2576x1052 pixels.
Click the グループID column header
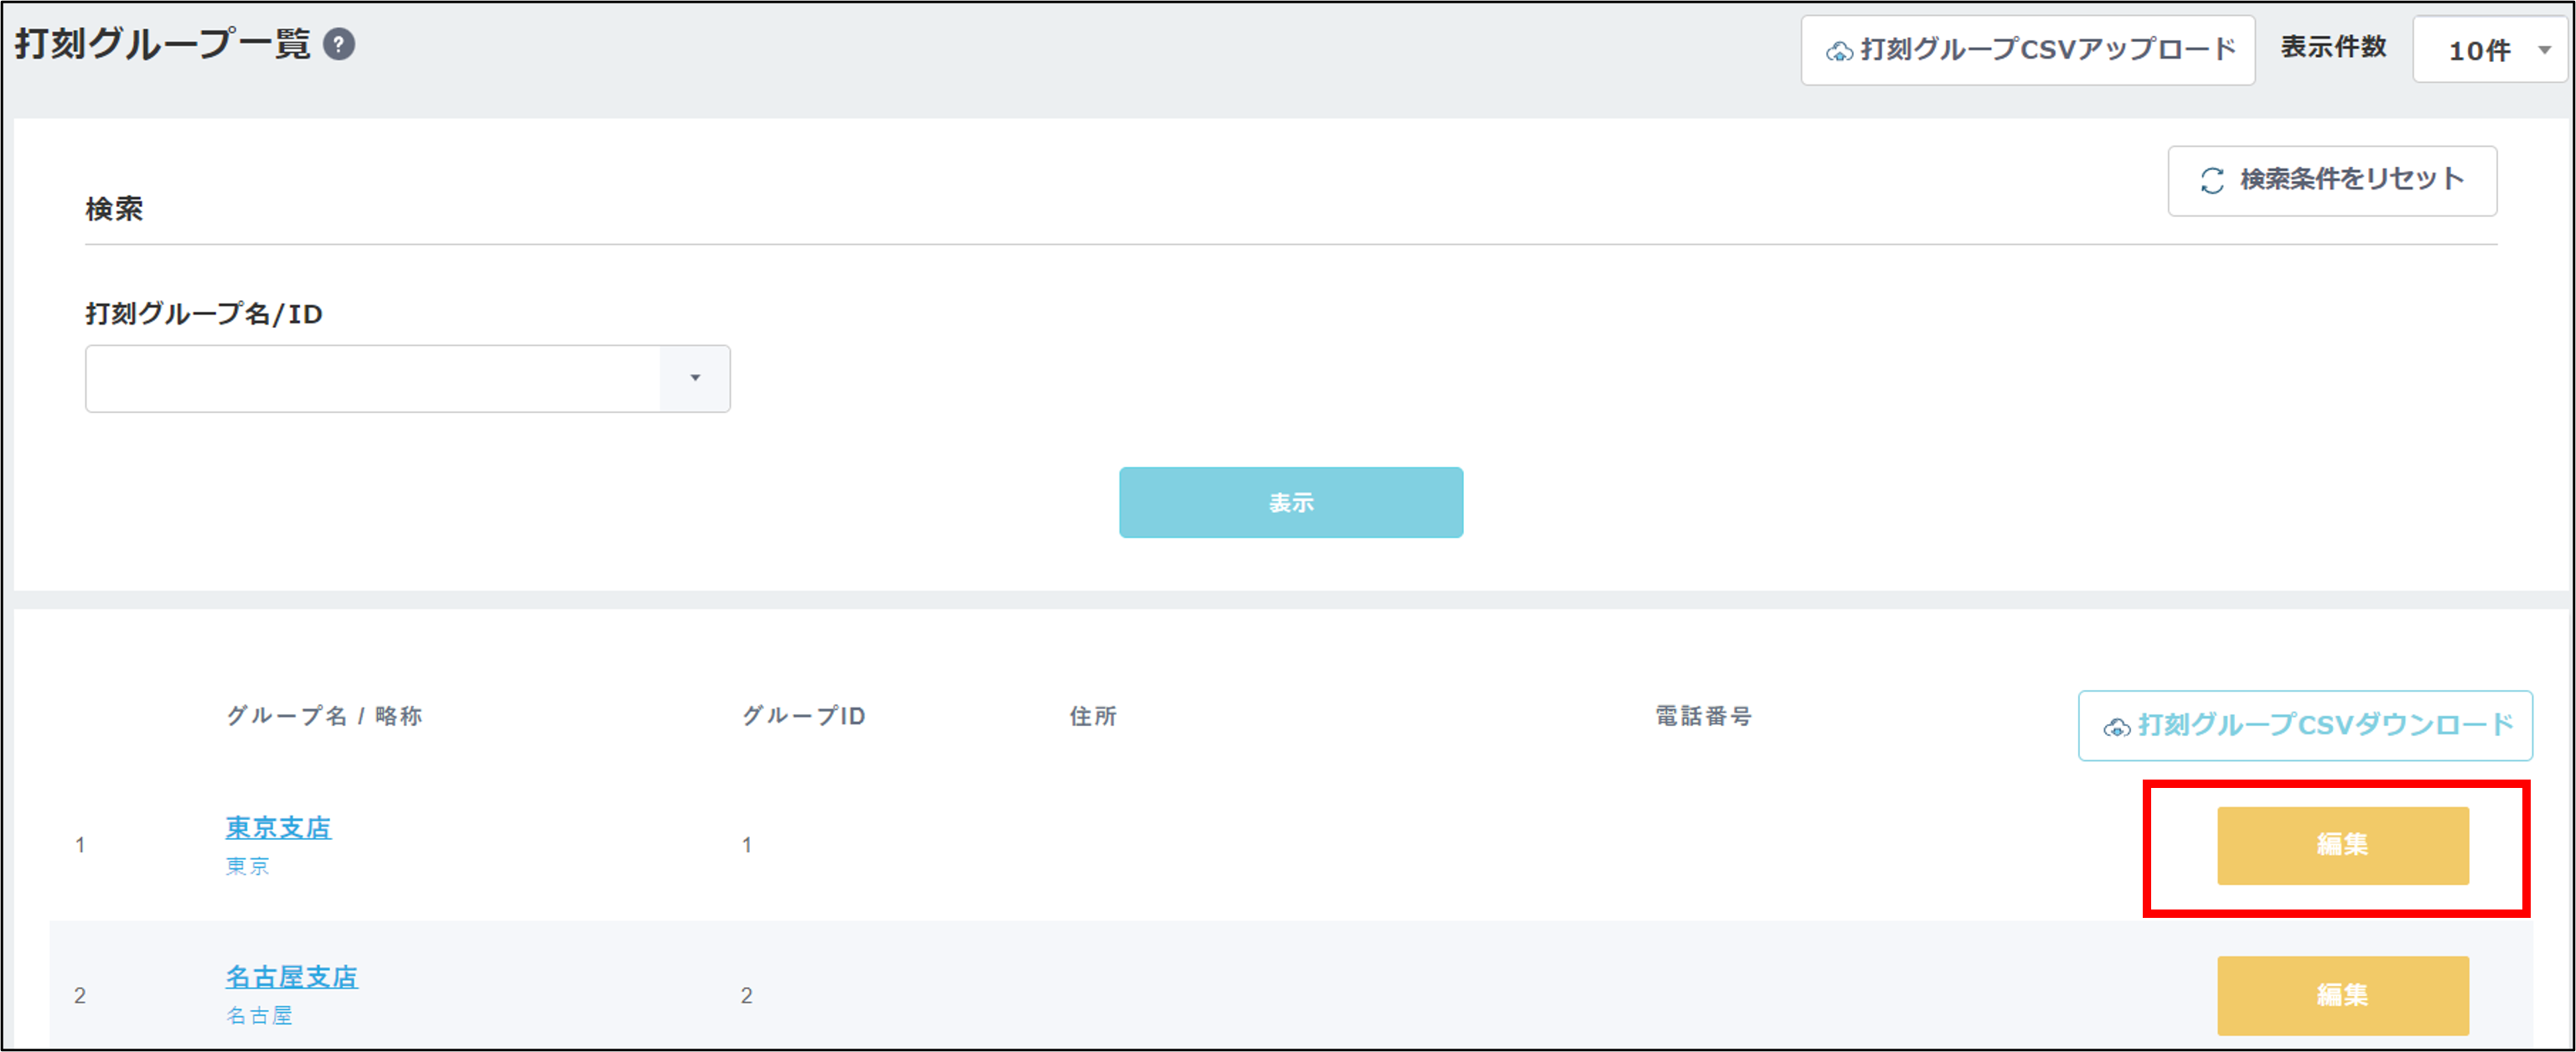803,716
